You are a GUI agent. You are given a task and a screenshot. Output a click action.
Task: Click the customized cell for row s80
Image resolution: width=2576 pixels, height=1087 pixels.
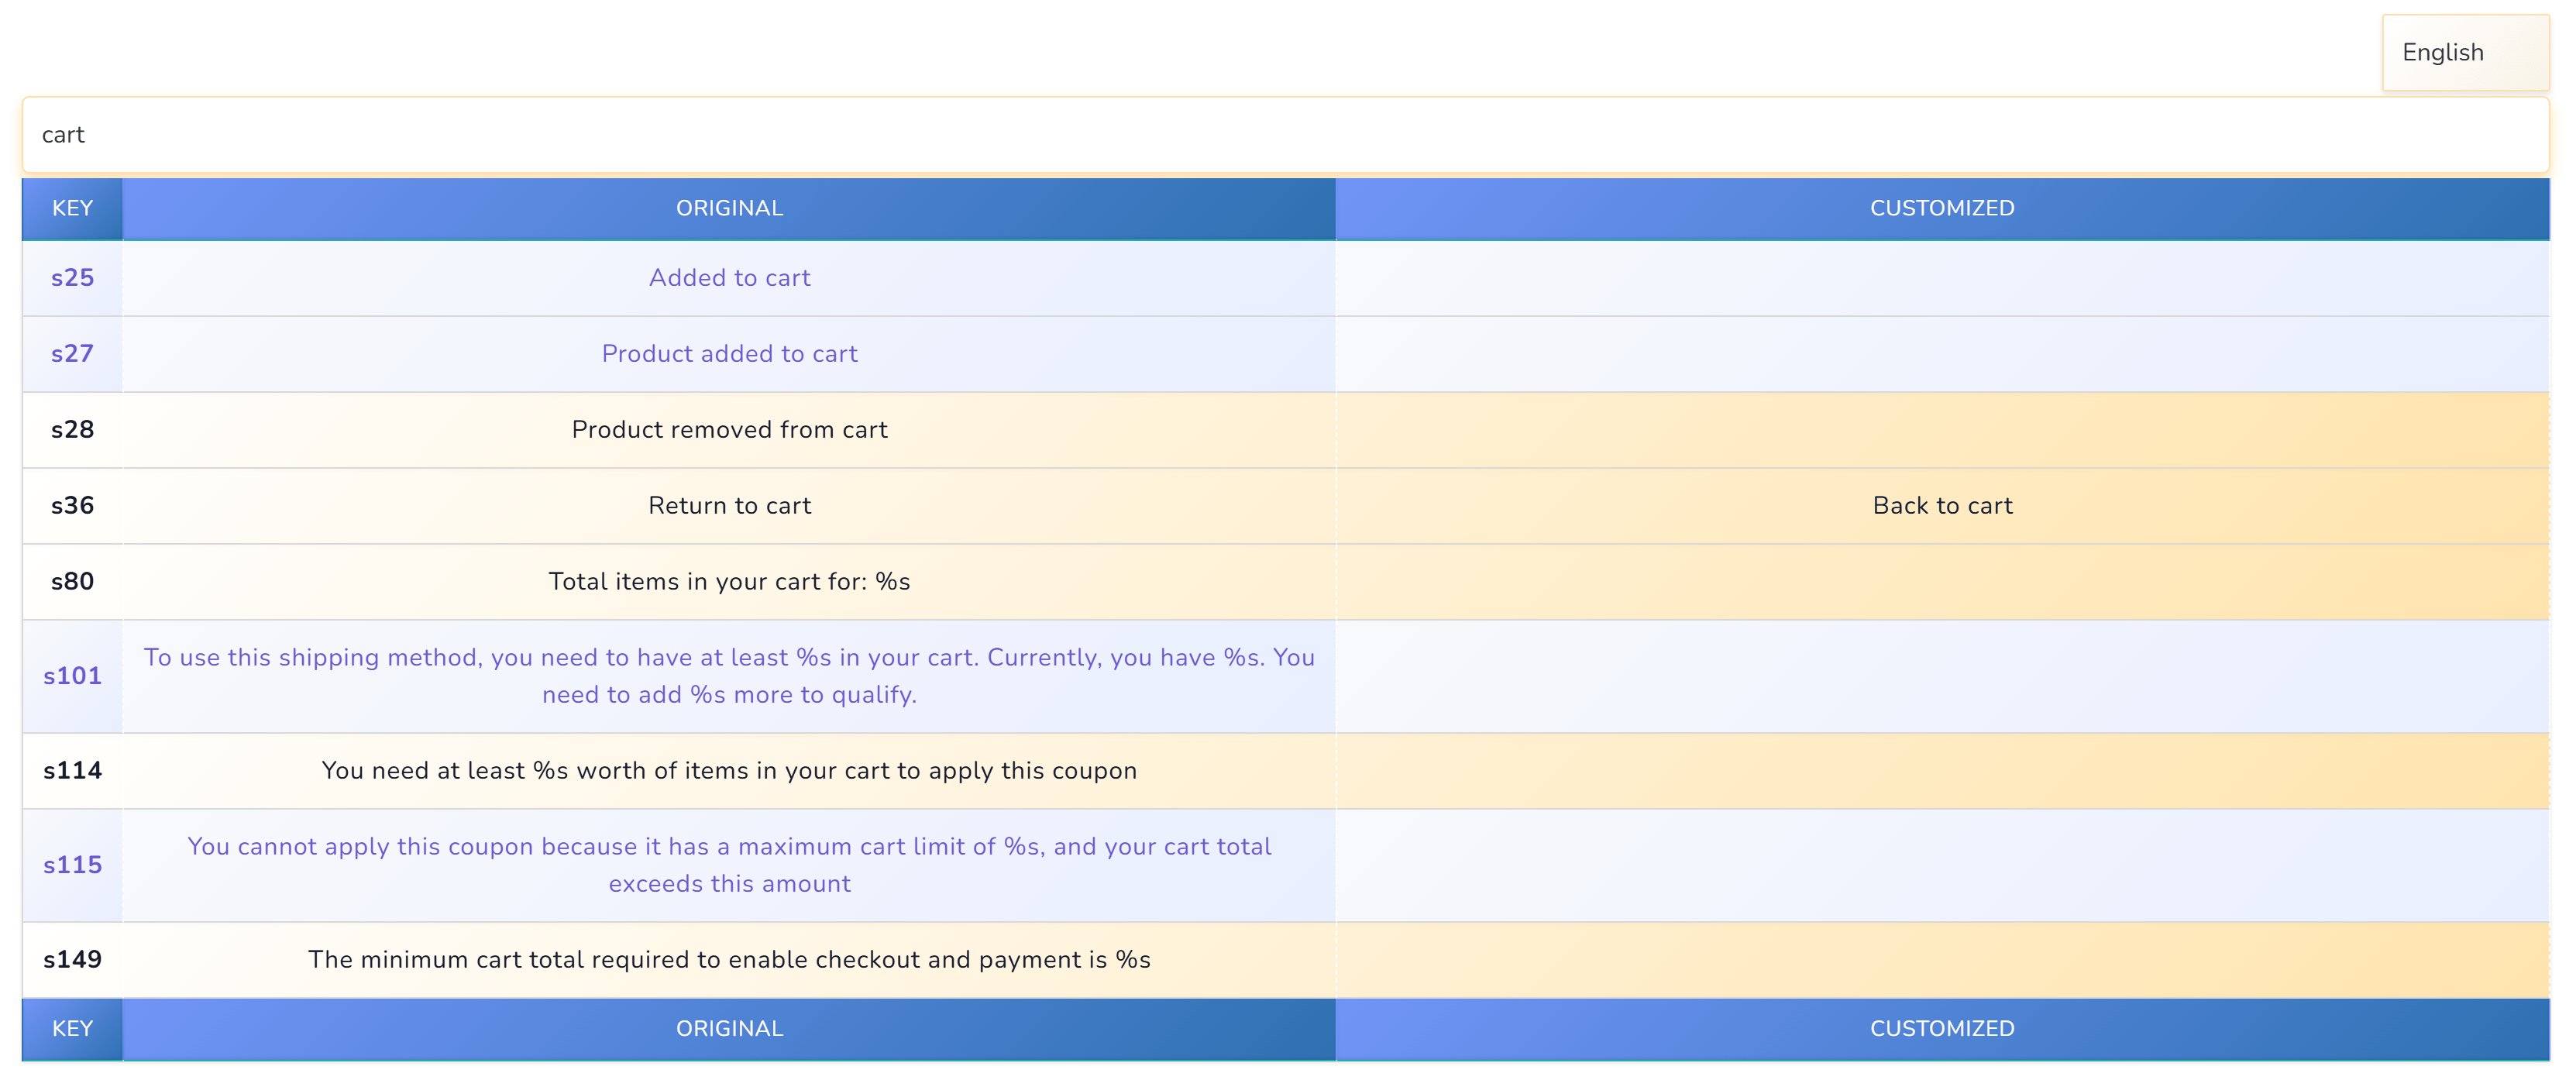pos(1941,582)
